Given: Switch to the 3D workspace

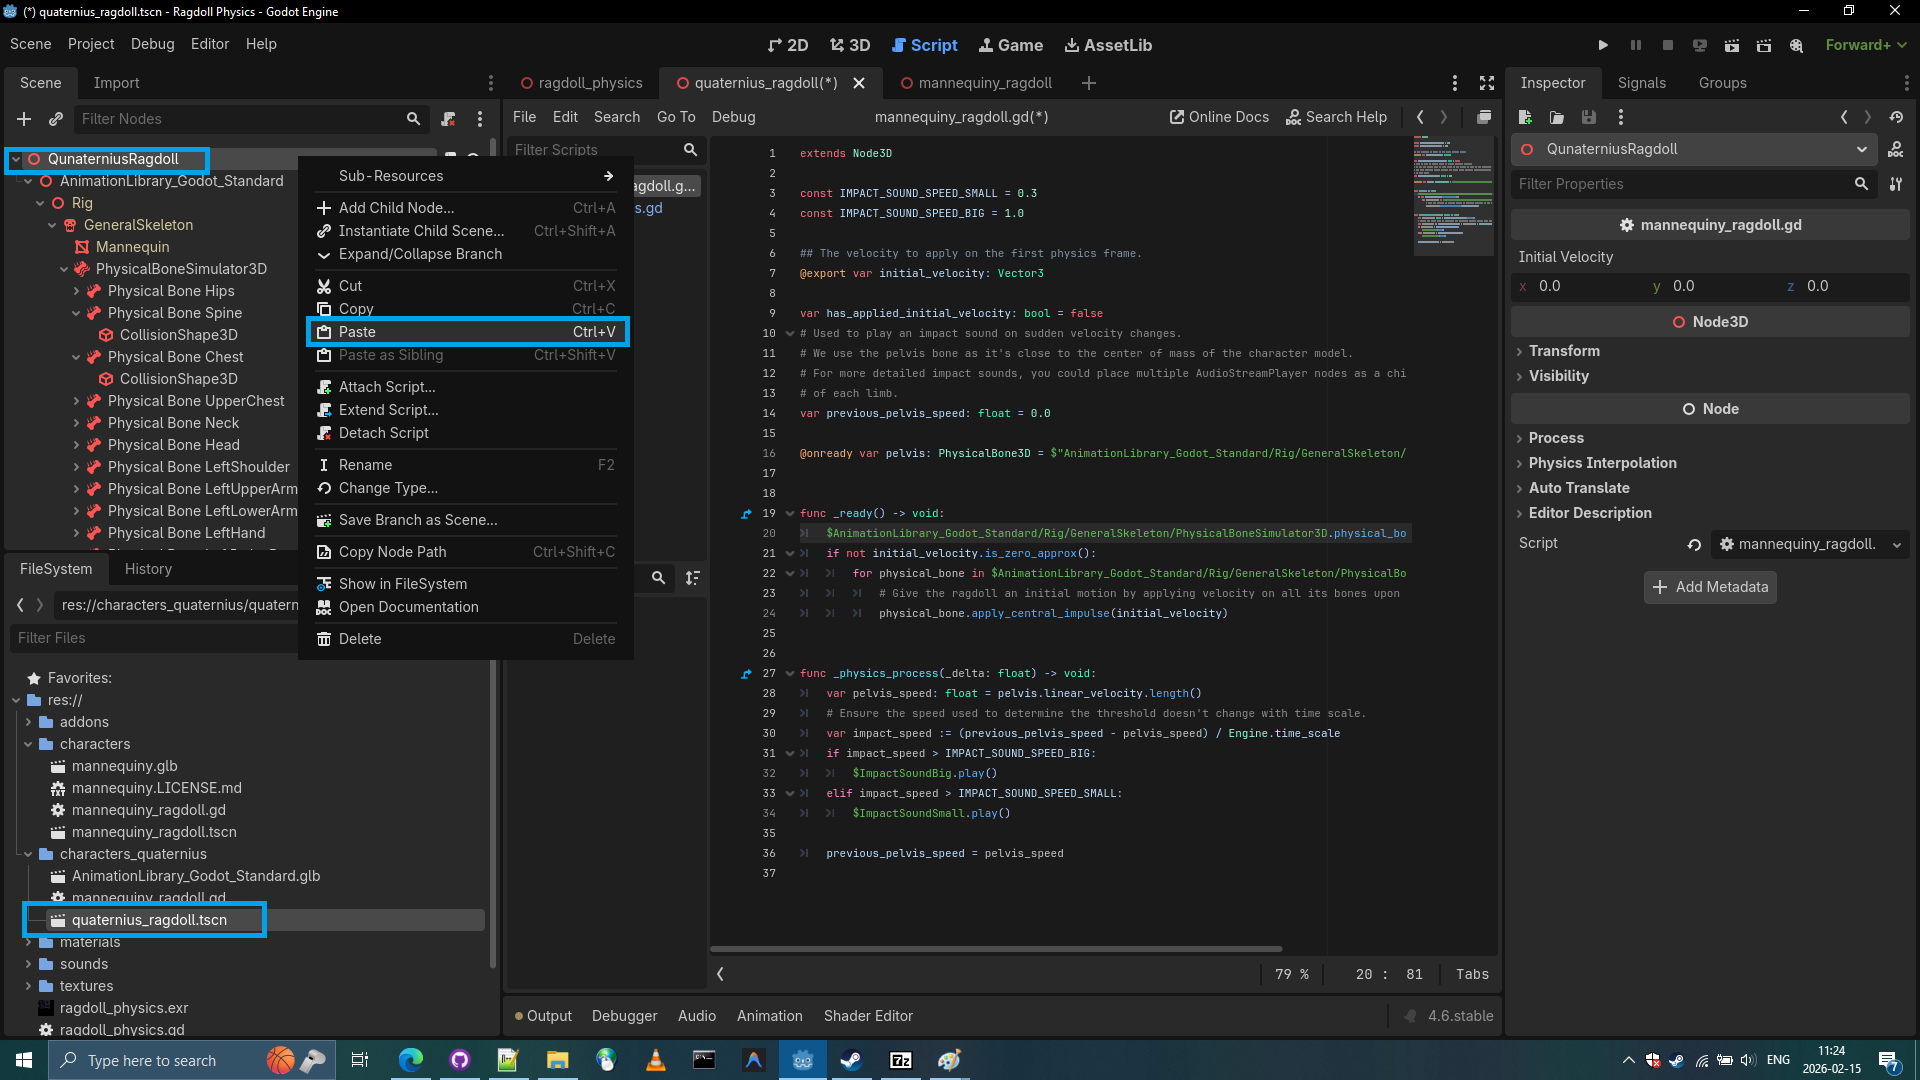Looking at the screenshot, I should click(850, 45).
